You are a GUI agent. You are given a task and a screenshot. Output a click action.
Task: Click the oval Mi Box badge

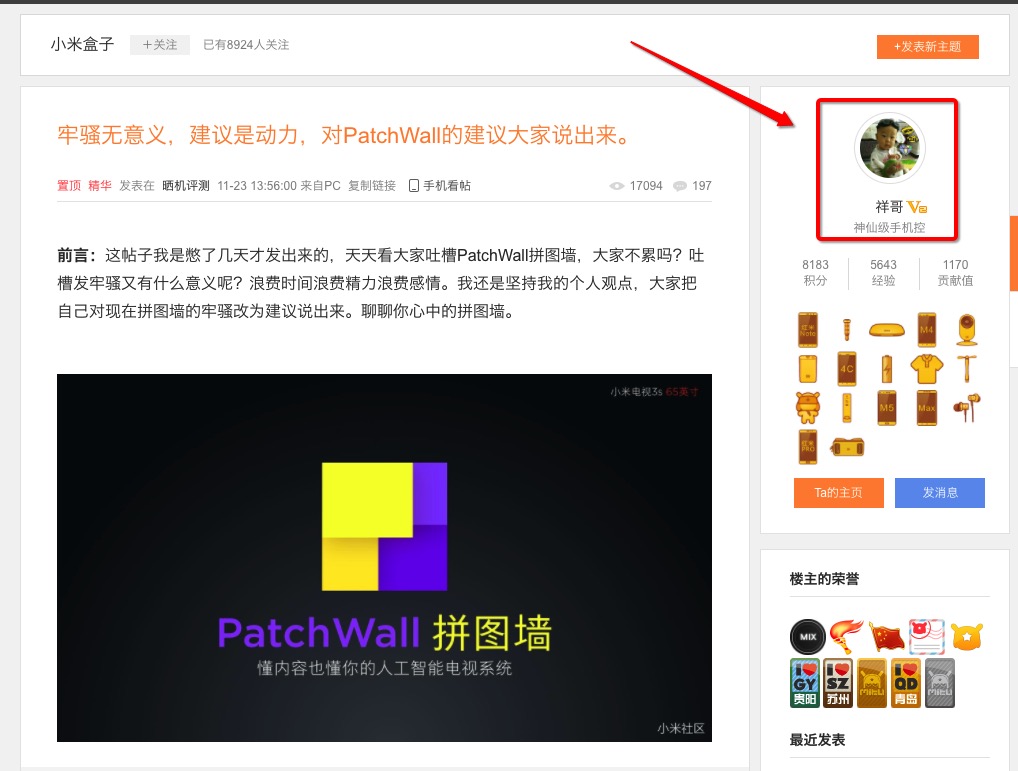[x=887, y=330]
